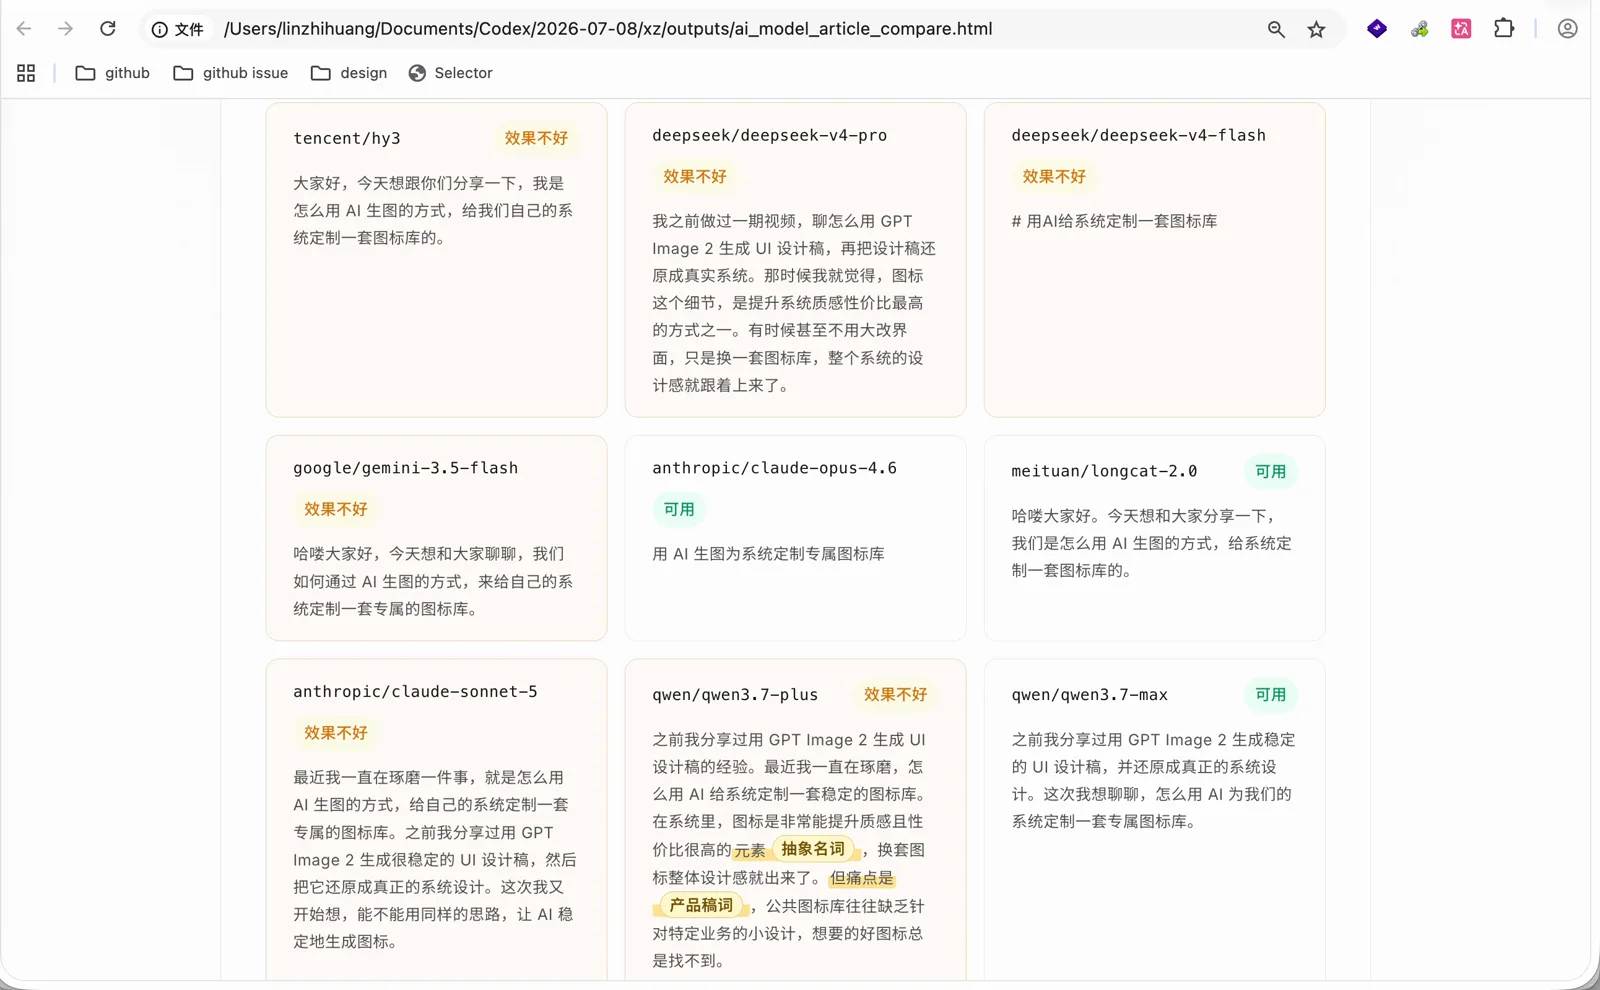Open the github issue bookmark folder
Screen dimensions: 1600x990
click(x=230, y=73)
